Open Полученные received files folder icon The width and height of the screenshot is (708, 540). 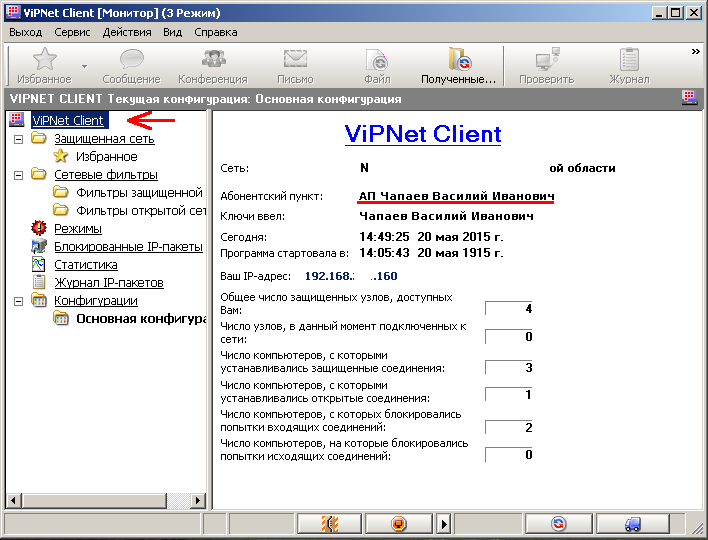(459, 59)
